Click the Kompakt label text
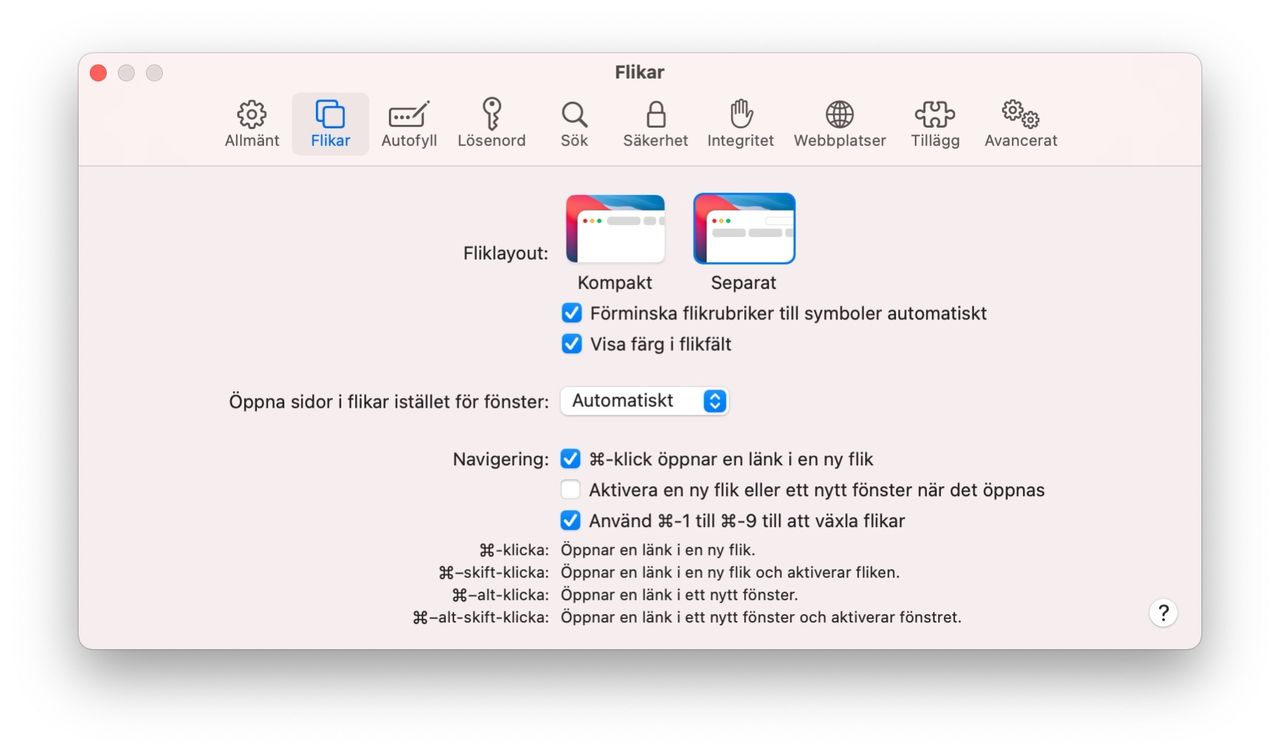 tap(615, 283)
